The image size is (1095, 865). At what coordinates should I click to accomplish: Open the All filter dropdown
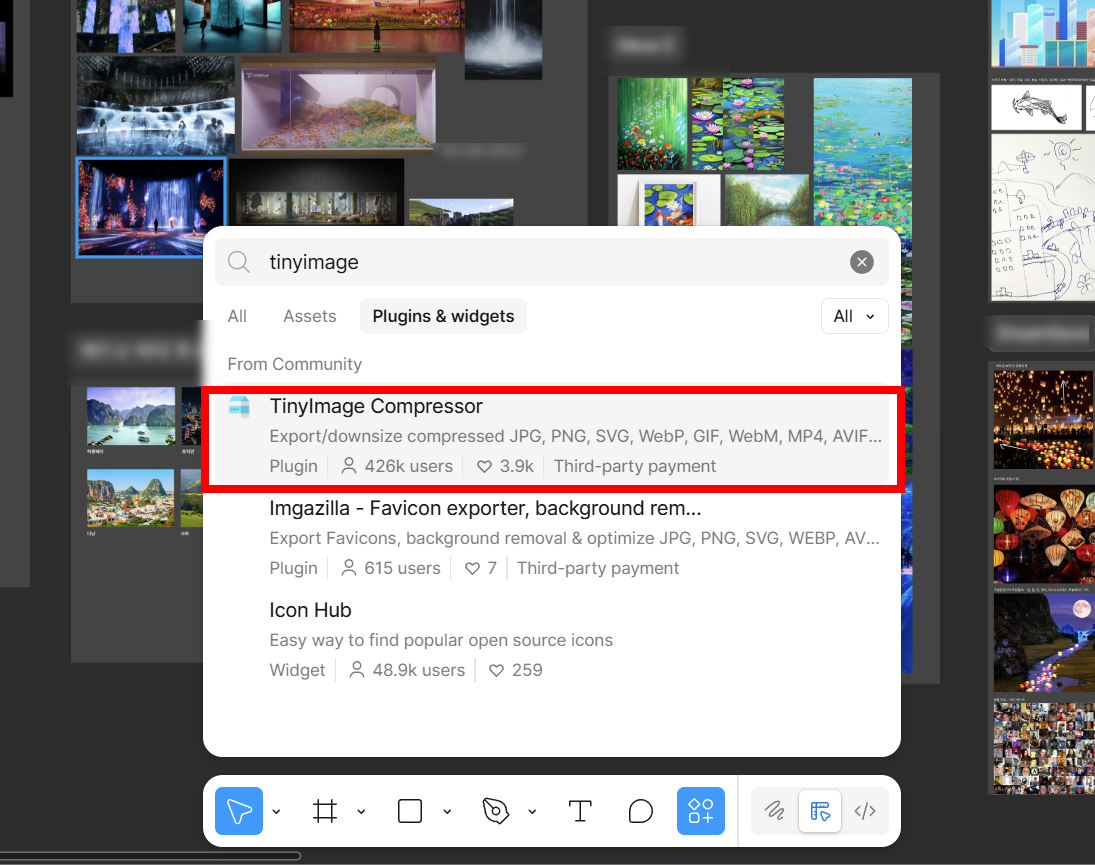coord(854,316)
